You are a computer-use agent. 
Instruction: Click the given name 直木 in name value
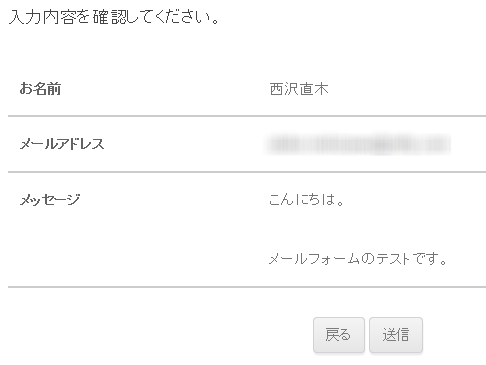click(x=314, y=89)
